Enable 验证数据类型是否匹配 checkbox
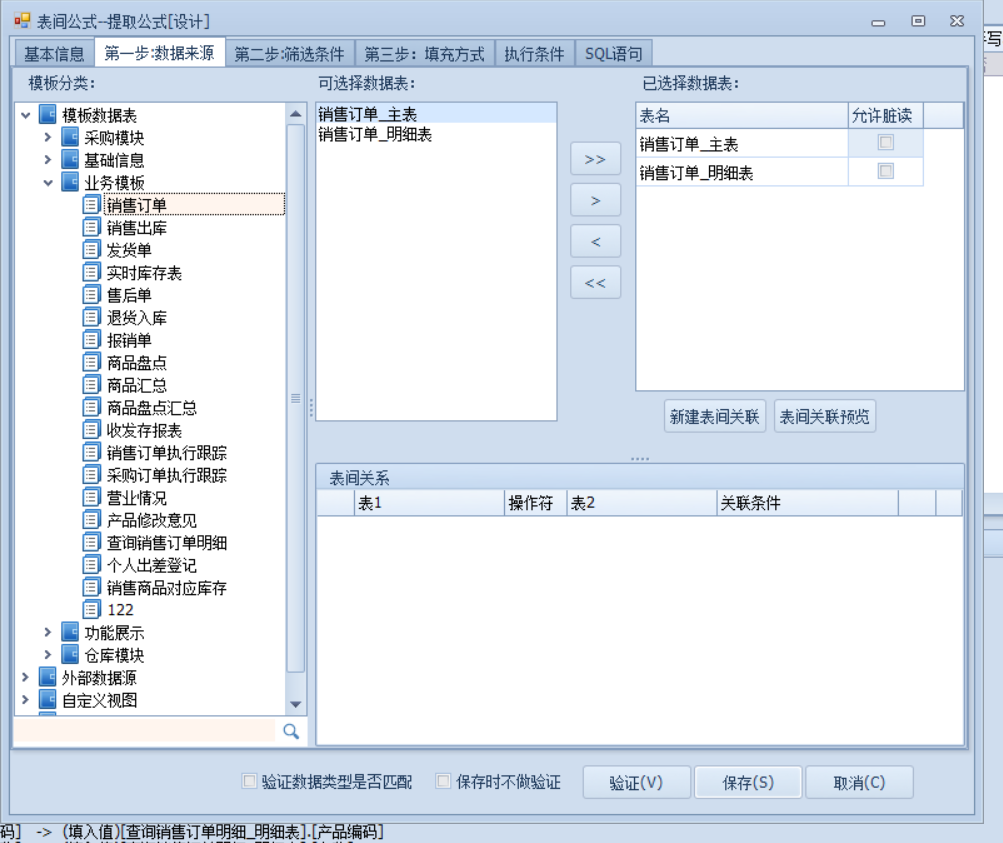The width and height of the screenshot is (1003, 843). tap(250, 781)
